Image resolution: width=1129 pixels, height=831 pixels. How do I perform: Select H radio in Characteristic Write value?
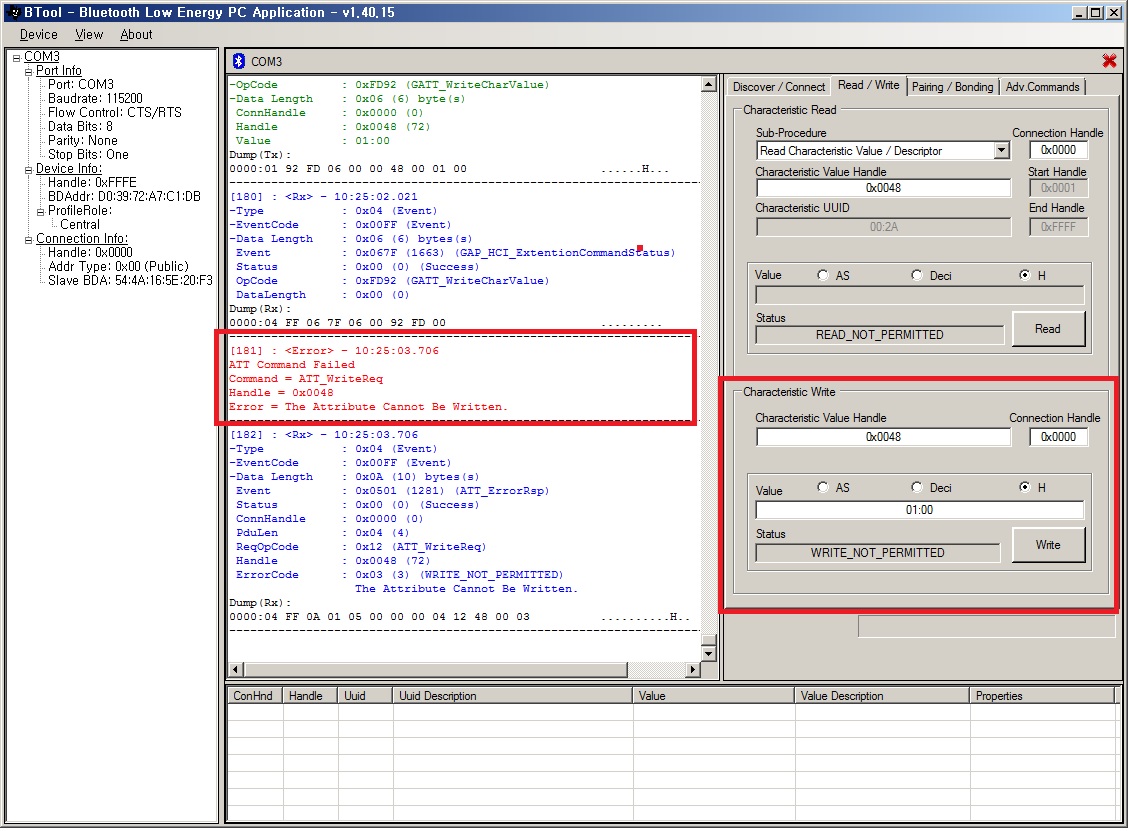(1025, 488)
